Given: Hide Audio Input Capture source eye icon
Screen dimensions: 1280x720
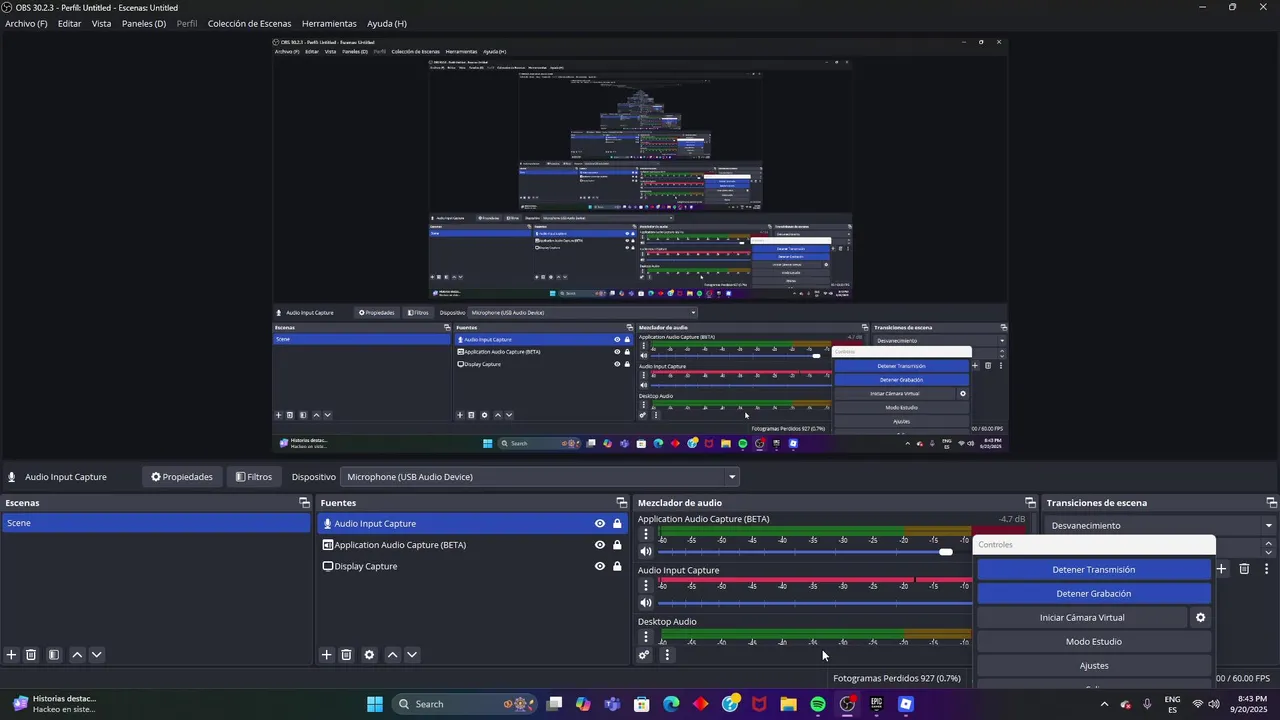Looking at the screenshot, I should tap(600, 524).
